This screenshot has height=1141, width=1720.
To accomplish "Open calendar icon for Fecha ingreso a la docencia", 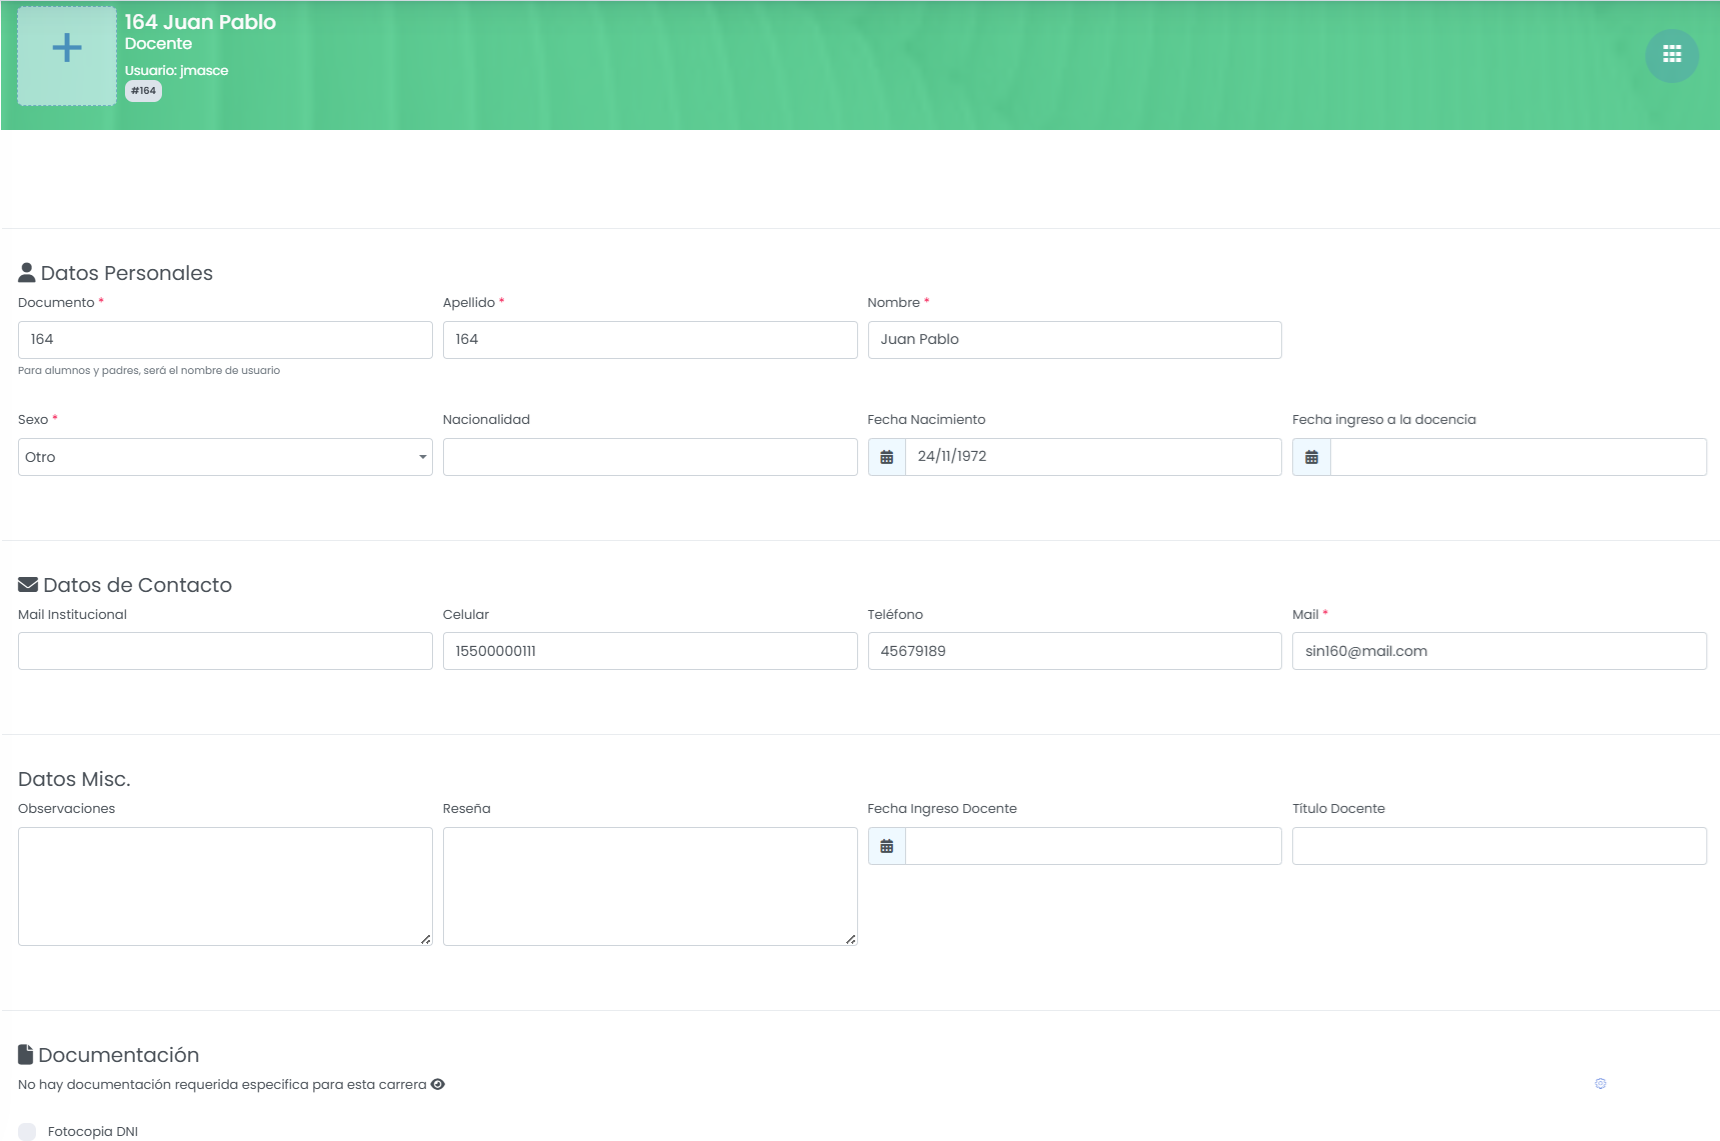I will tap(1311, 457).
